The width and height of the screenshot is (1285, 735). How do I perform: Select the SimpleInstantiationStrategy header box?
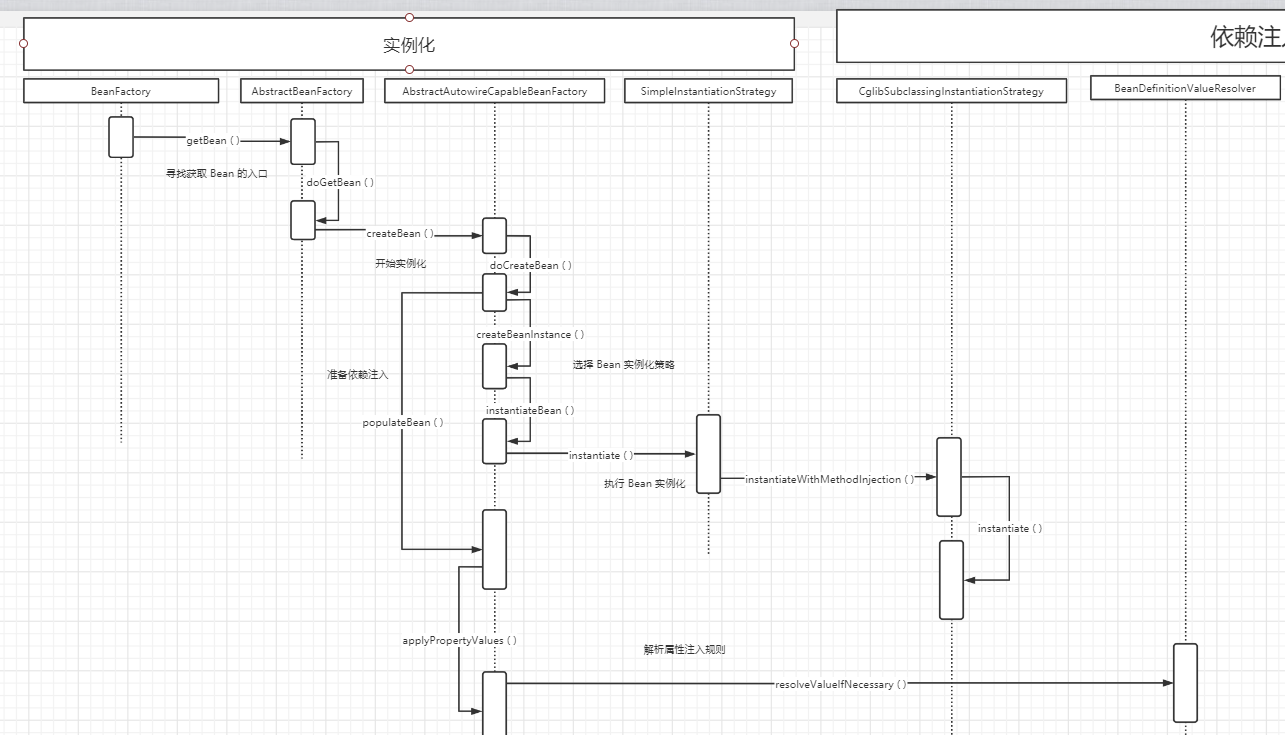tap(708, 91)
